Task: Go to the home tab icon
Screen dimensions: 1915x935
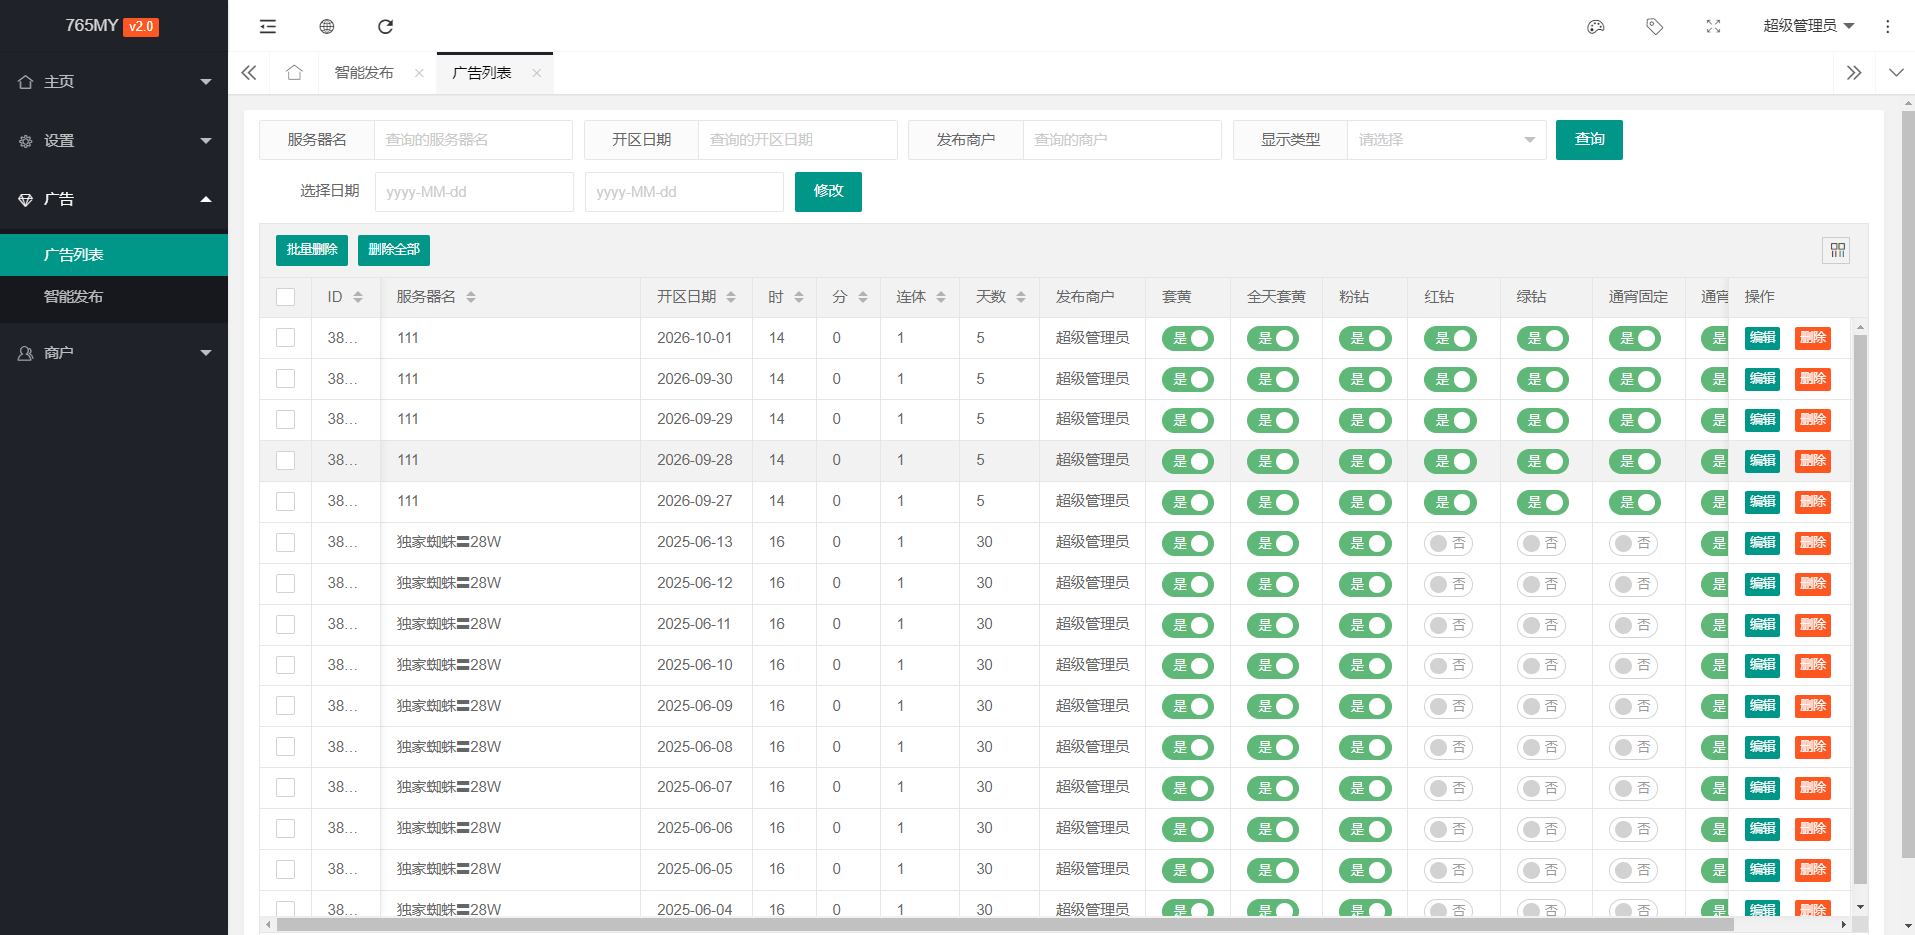Action: pyautogui.click(x=294, y=73)
